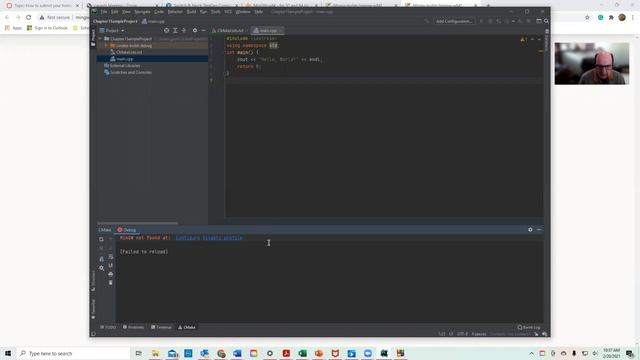Open Excel from the taskbar

tap(302, 353)
